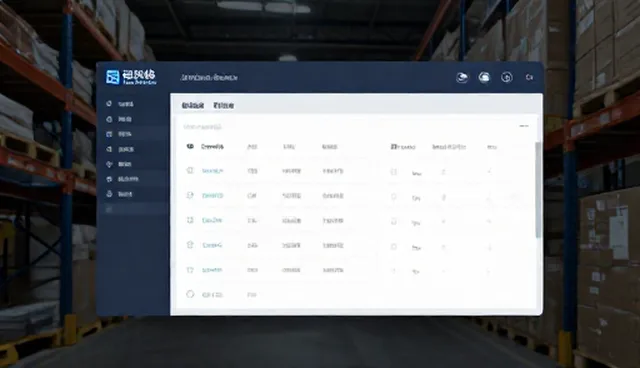The width and height of the screenshot is (640, 368).
Task: Click the last small icon in the header's right group
Action: (x=529, y=77)
